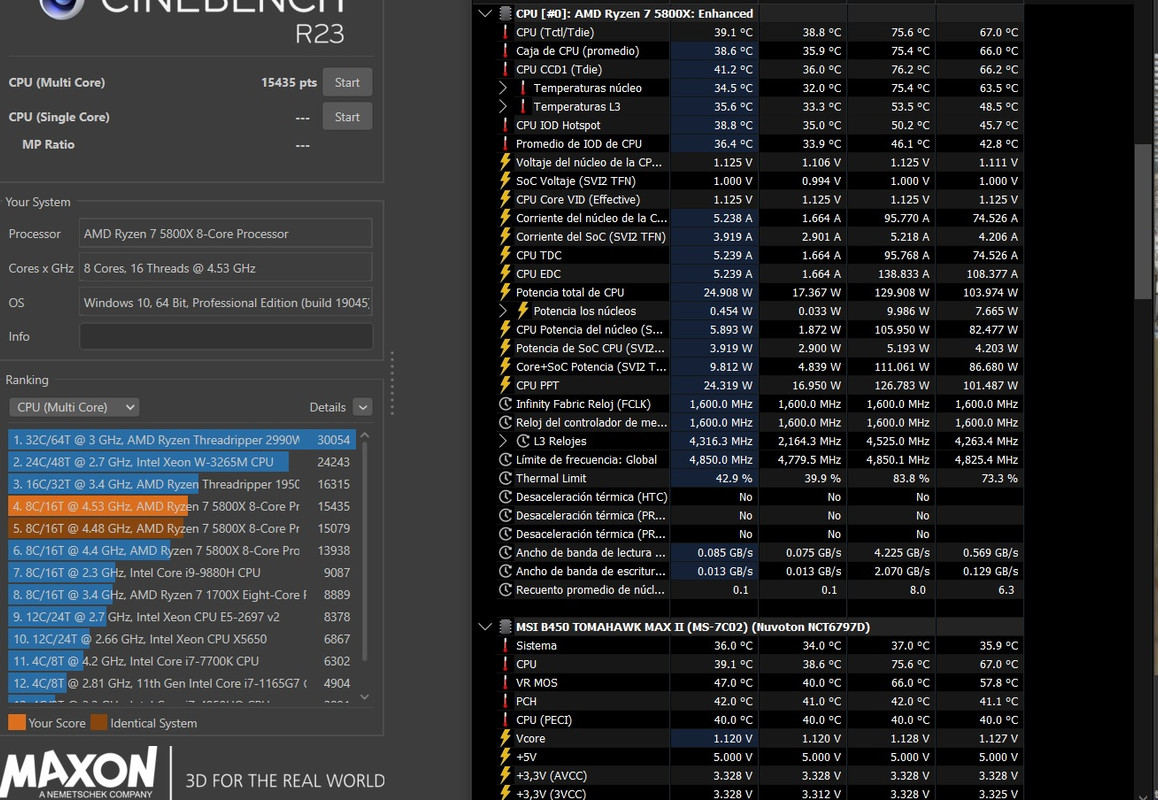This screenshot has width=1158, height=800.
Task: Click thermometer icon of Caja de CPU (promedio)
Action: pyautogui.click(x=505, y=50)
